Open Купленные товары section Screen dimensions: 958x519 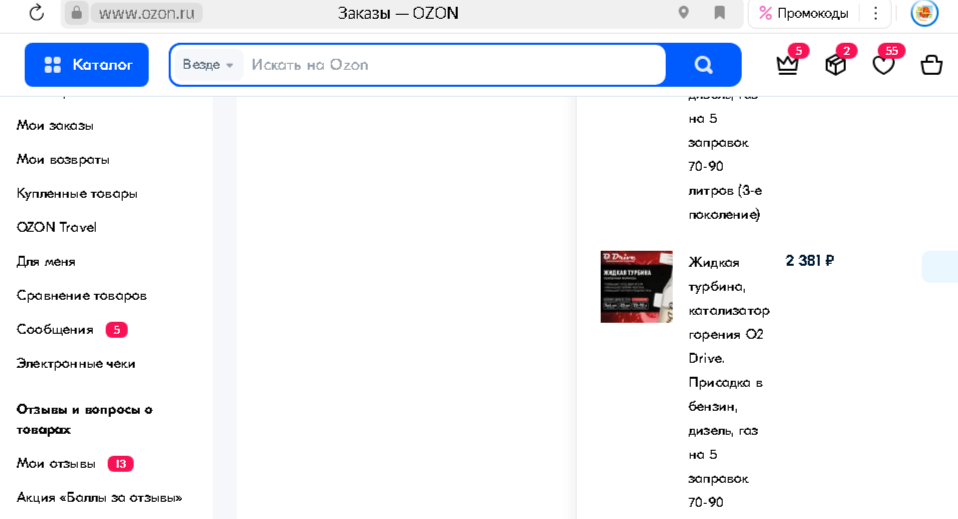[x=77, y=194]
